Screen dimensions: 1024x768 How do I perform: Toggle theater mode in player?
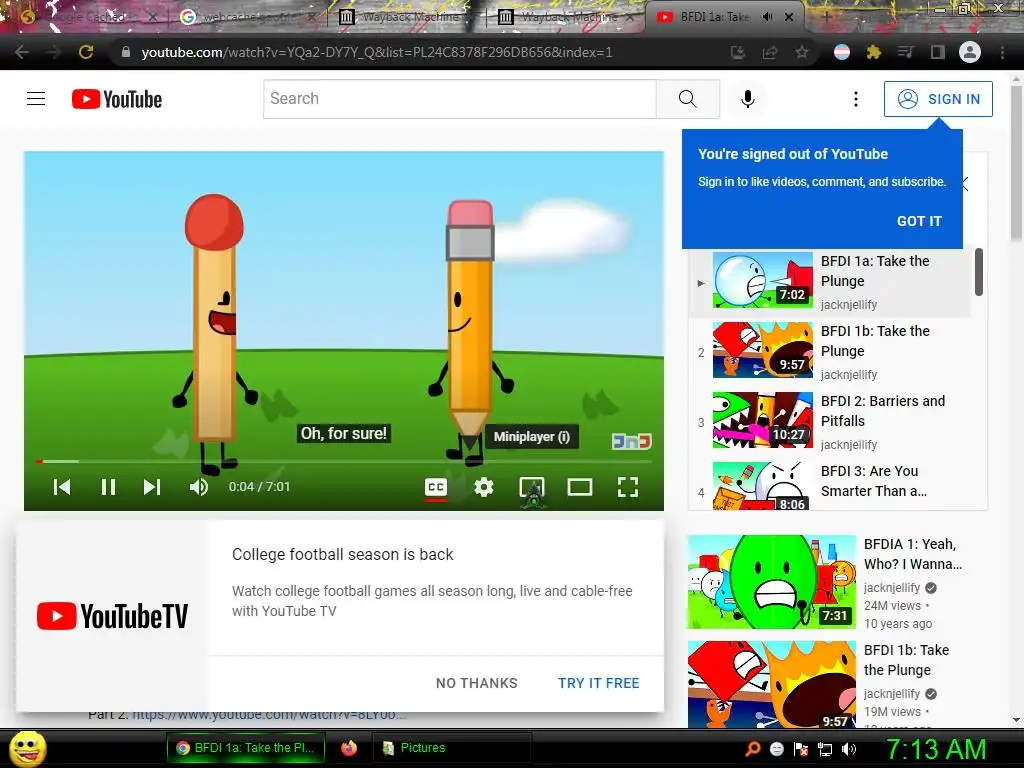point(580,487)
